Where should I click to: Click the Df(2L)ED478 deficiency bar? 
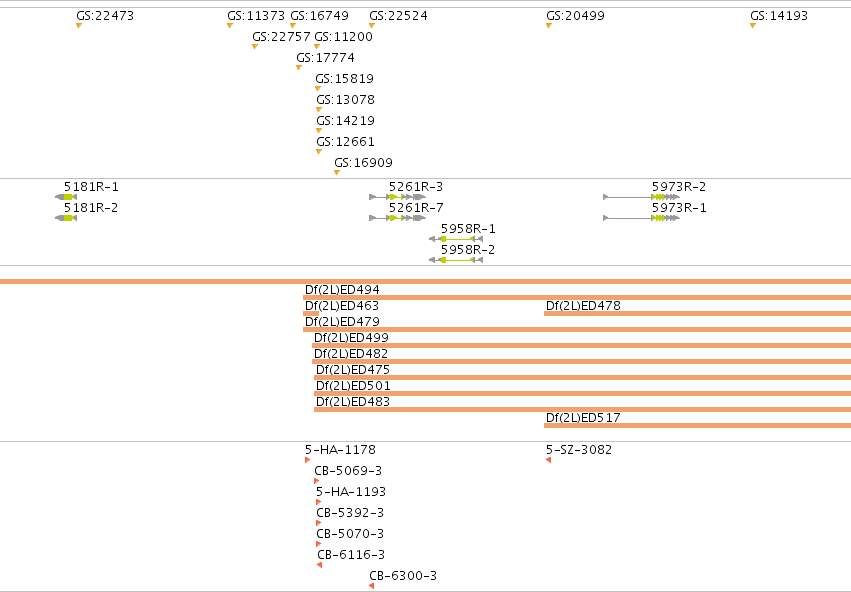[697, 314]
